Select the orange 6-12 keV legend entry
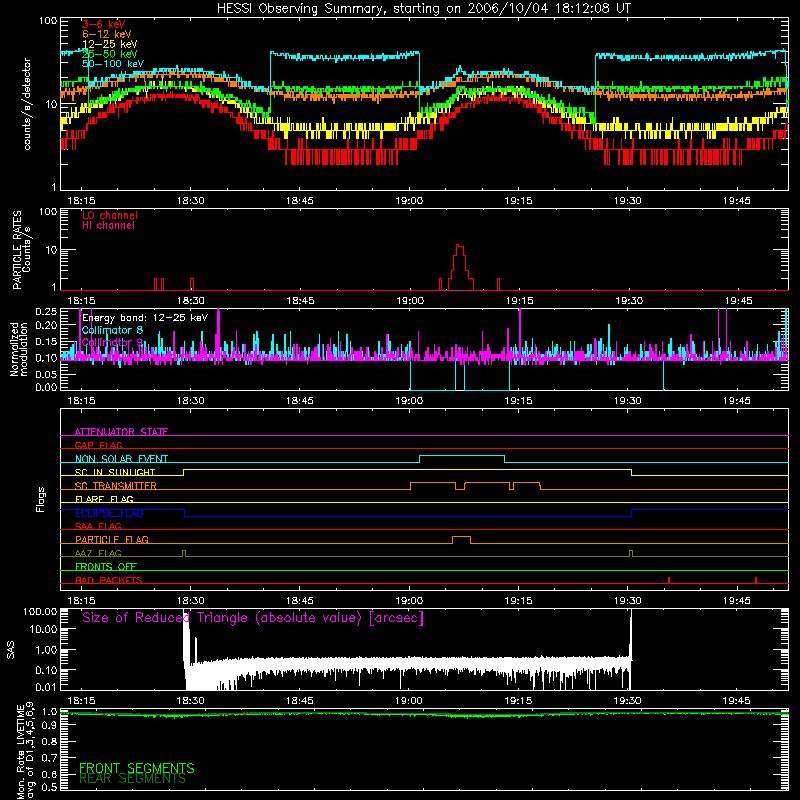 coord(107,34)
